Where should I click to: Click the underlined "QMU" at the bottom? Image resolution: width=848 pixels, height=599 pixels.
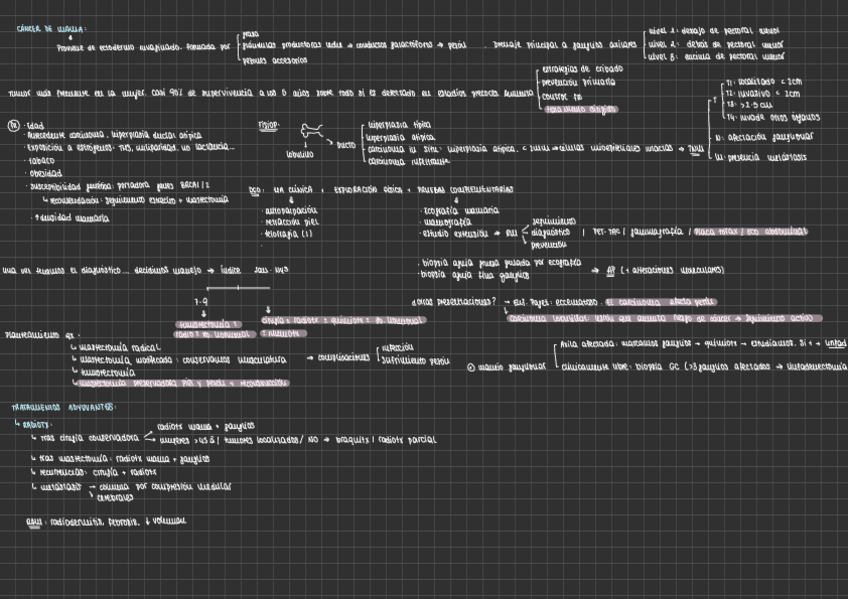tap(36, 521)
